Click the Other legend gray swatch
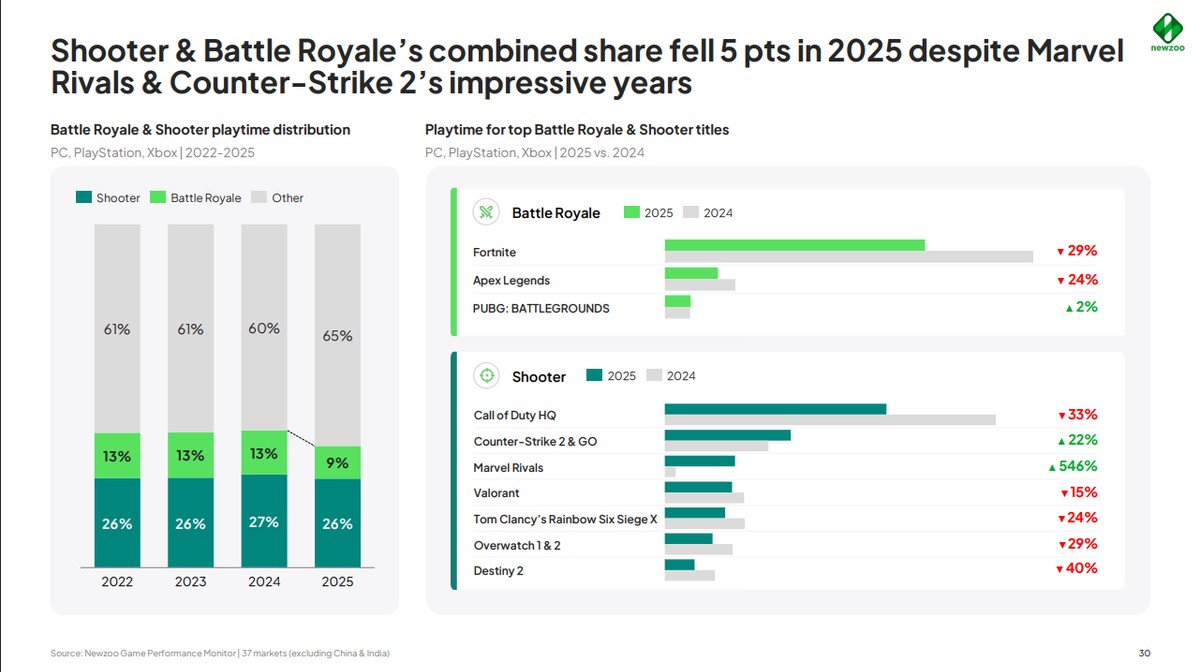Viewport: 1200px width, 672px height. 258,198
